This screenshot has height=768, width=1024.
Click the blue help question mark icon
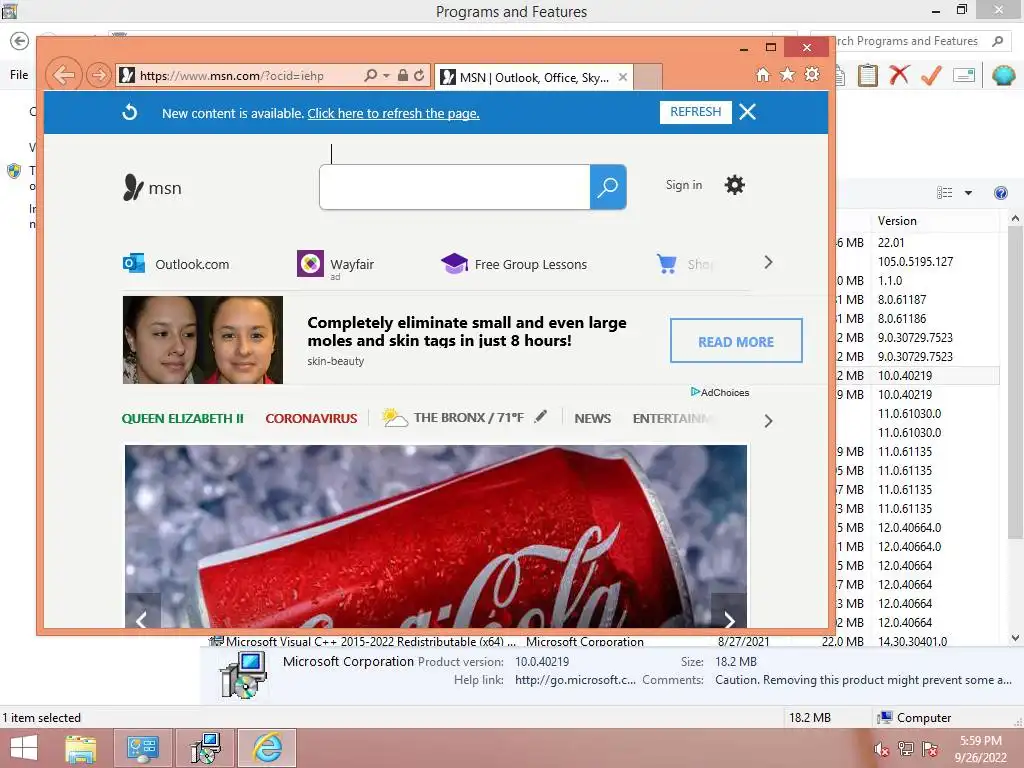pyautogui.click(x=1000, y=192)
